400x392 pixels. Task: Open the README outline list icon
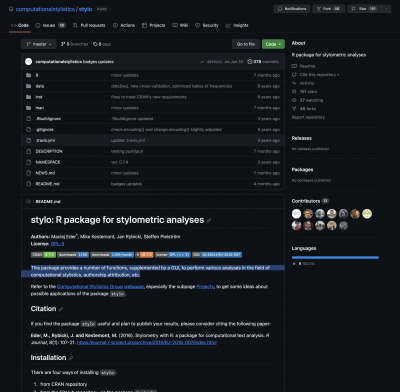[x=28, y=201]
